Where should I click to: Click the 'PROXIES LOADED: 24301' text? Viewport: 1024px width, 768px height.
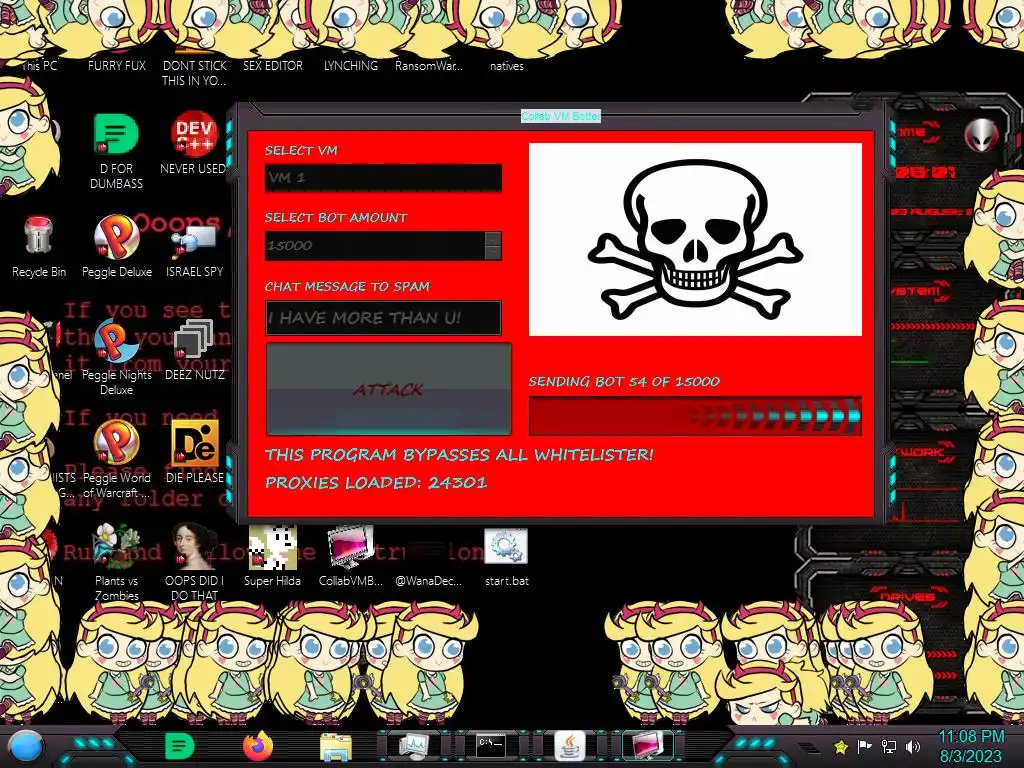376,483
